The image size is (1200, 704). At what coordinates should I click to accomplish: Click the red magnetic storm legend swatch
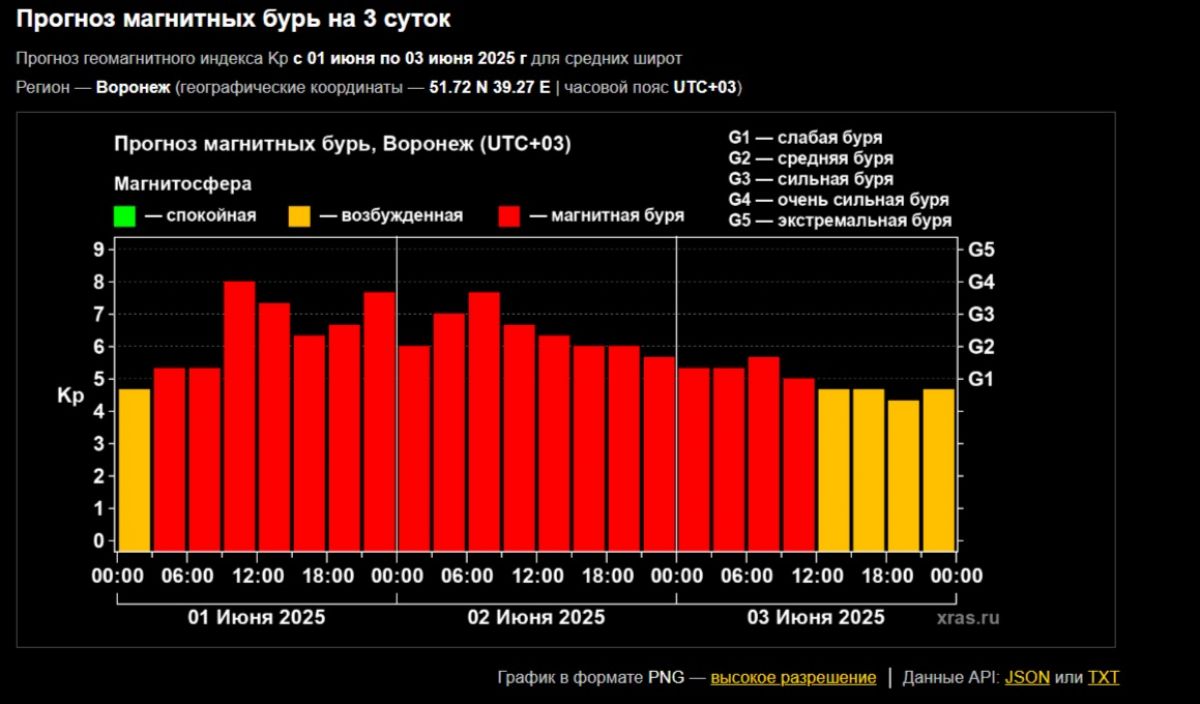(x=509, y=215)
